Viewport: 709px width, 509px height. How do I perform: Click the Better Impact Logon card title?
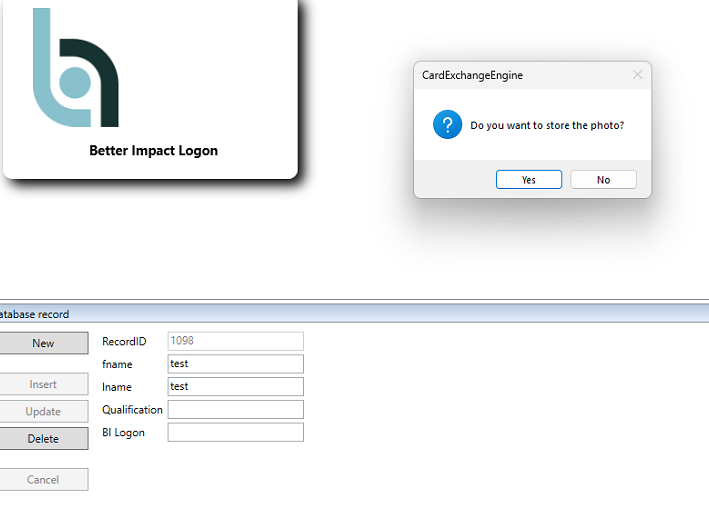click(x=153, y=151)
